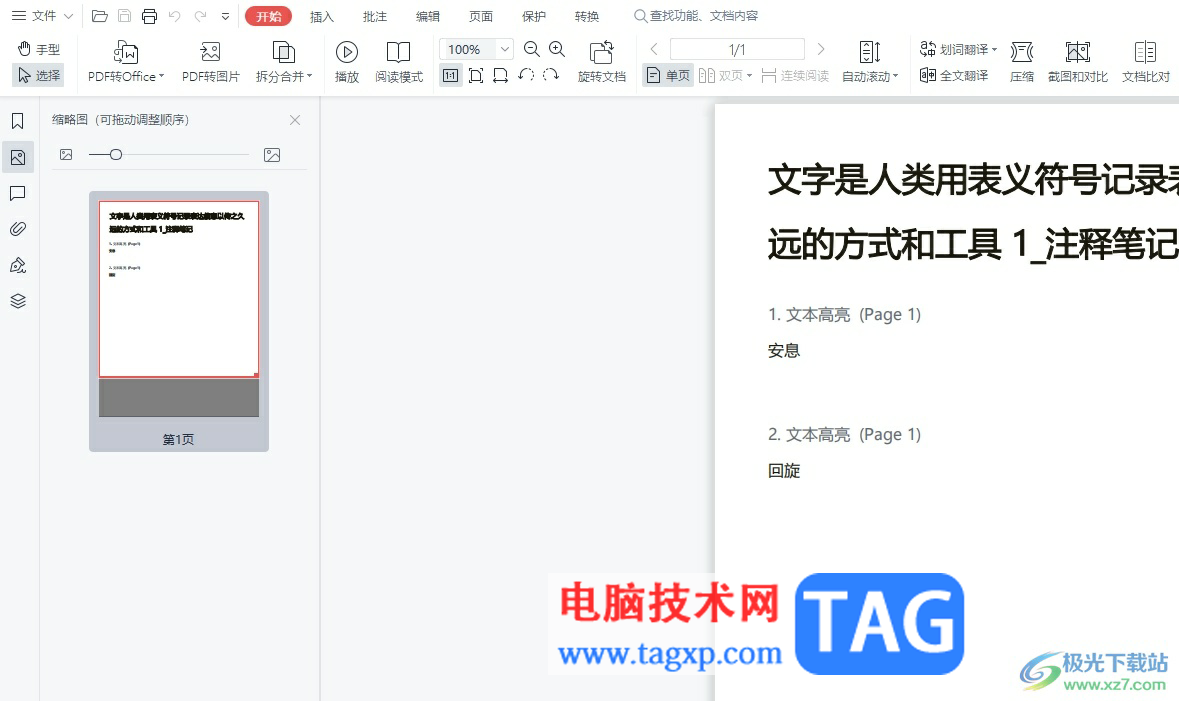Image resolution: width=1179 pixels, height=701 pixels.
Task: Expand the 双页 dropdown arrow
Action: pyautogui.click(x=750, y=75)
